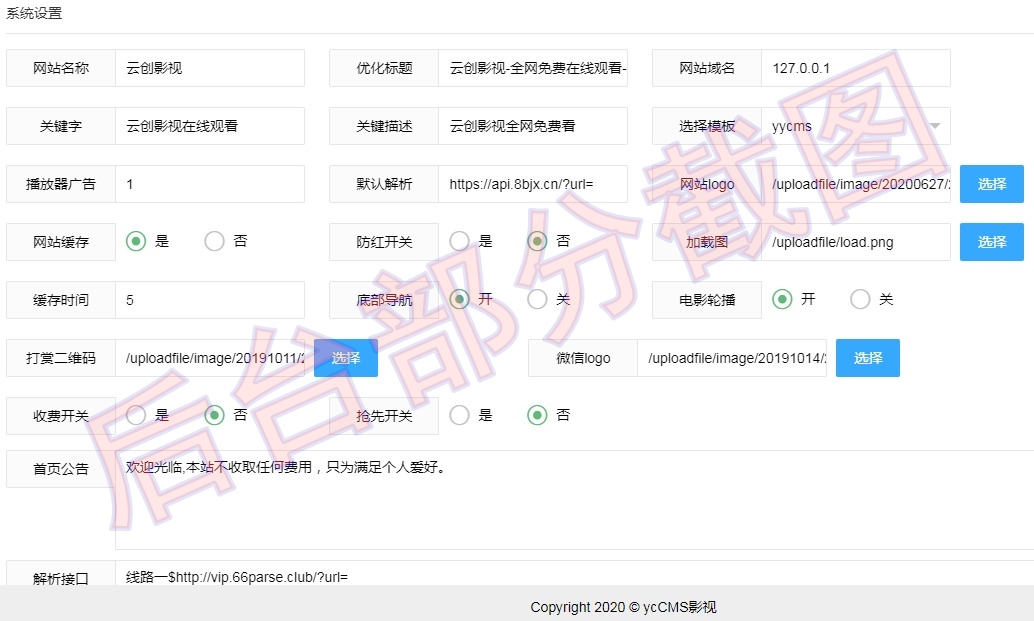The image size is (1034, 621).
Task: Click the 优化标题 text field
Action: (532, 68)
